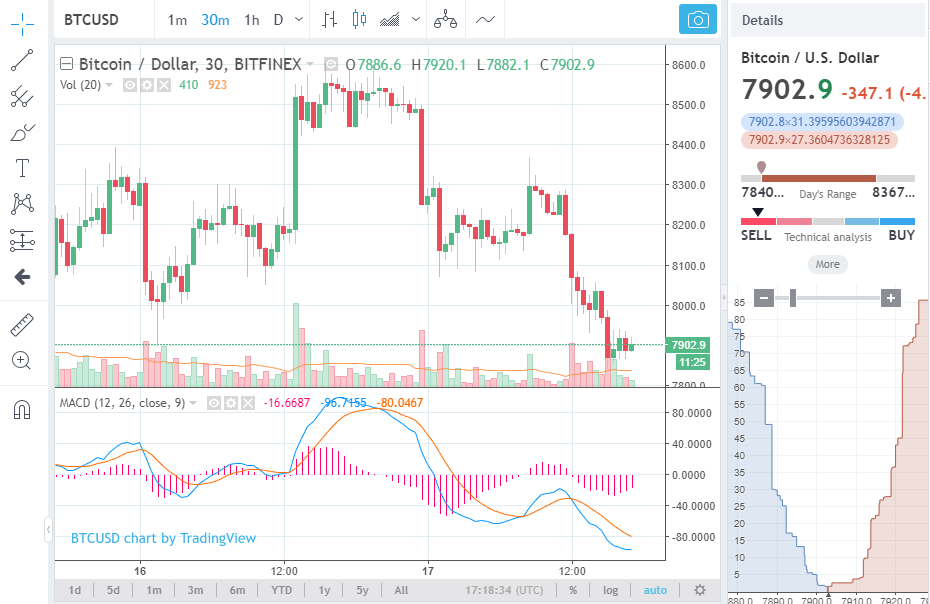The image size is (930, 604).
Task: Toggle auto scale on price axis
Action: point(655,590)
